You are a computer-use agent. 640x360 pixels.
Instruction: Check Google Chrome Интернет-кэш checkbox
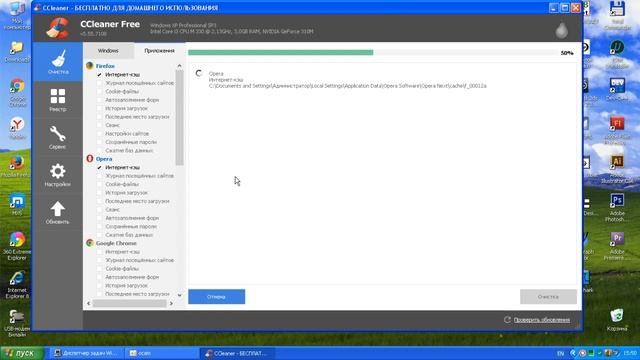pos(100,251)
